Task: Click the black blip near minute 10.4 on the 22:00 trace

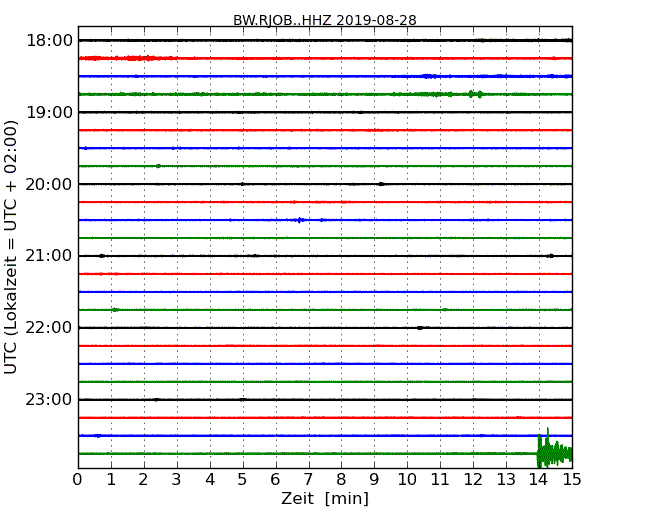Action: 420,328
